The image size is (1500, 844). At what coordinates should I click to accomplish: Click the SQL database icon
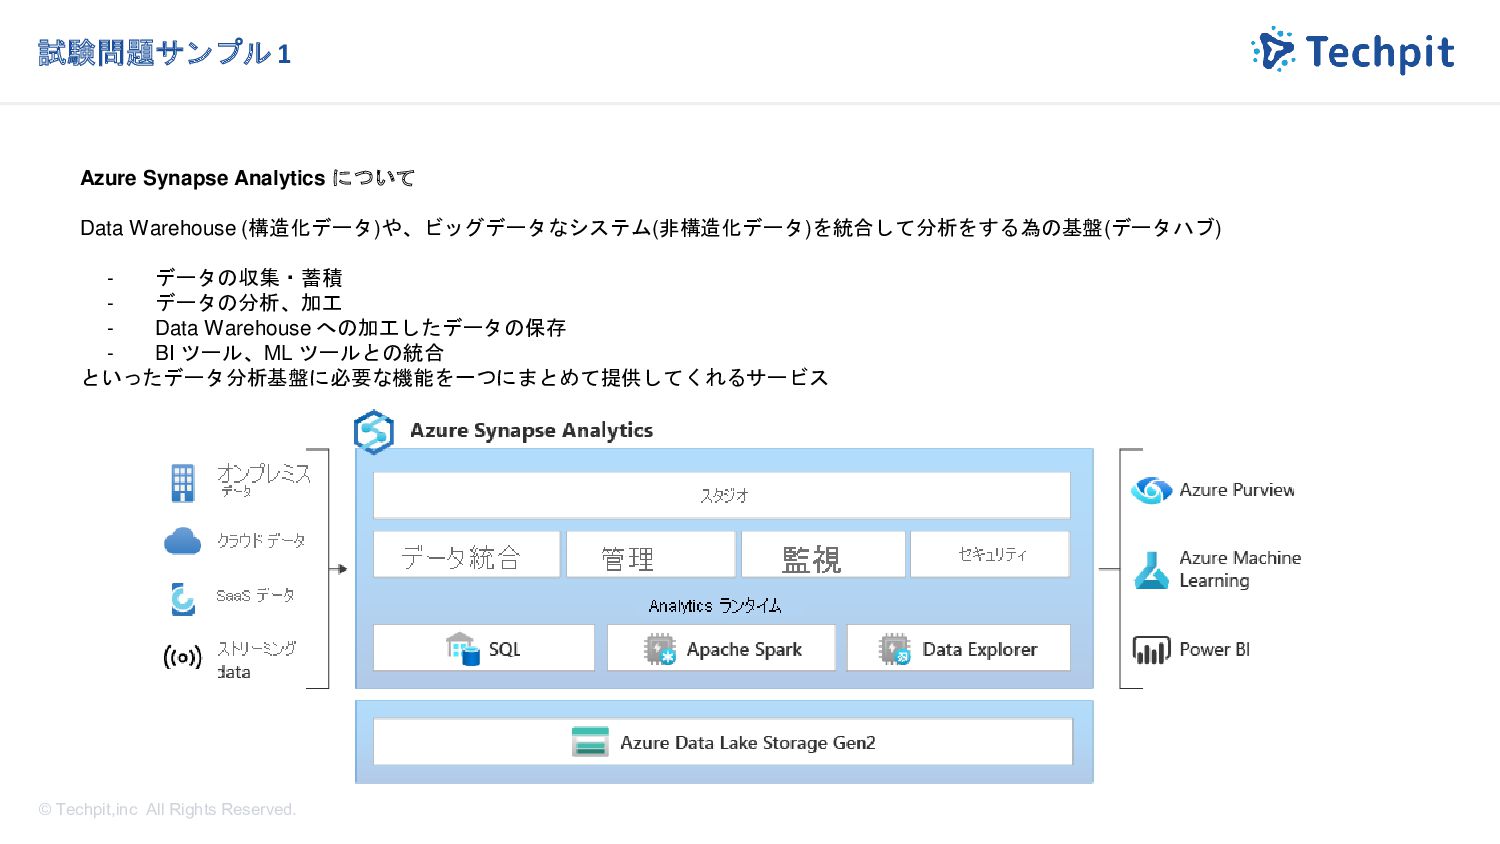click(463, 649)
